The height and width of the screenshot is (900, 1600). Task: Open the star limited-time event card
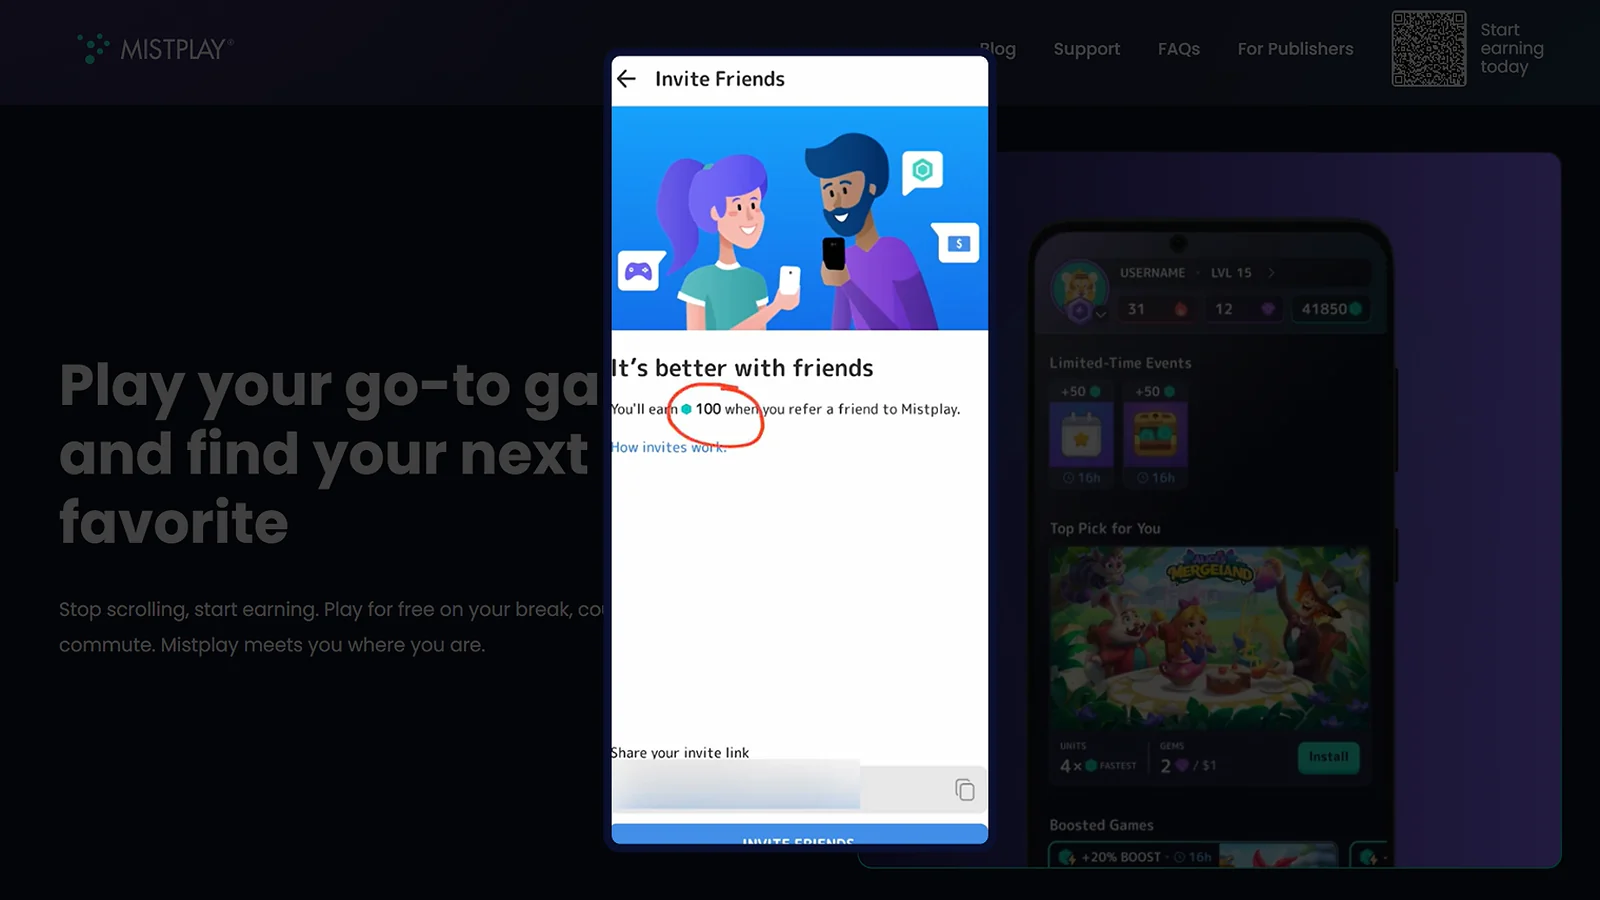1081,435
